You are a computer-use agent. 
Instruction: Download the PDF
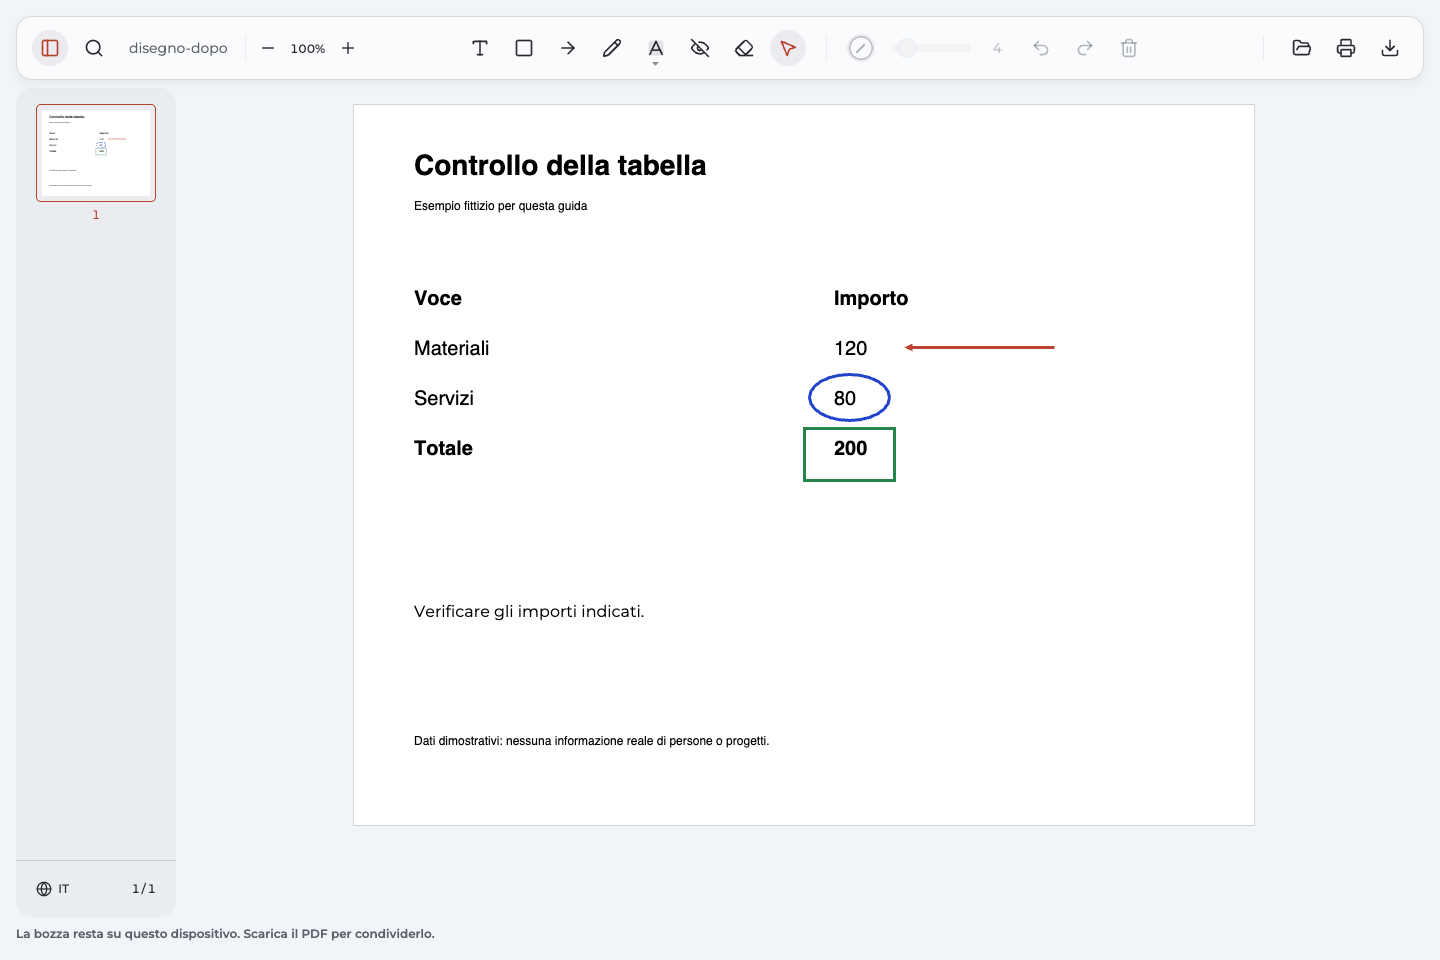click(1390, 48)
